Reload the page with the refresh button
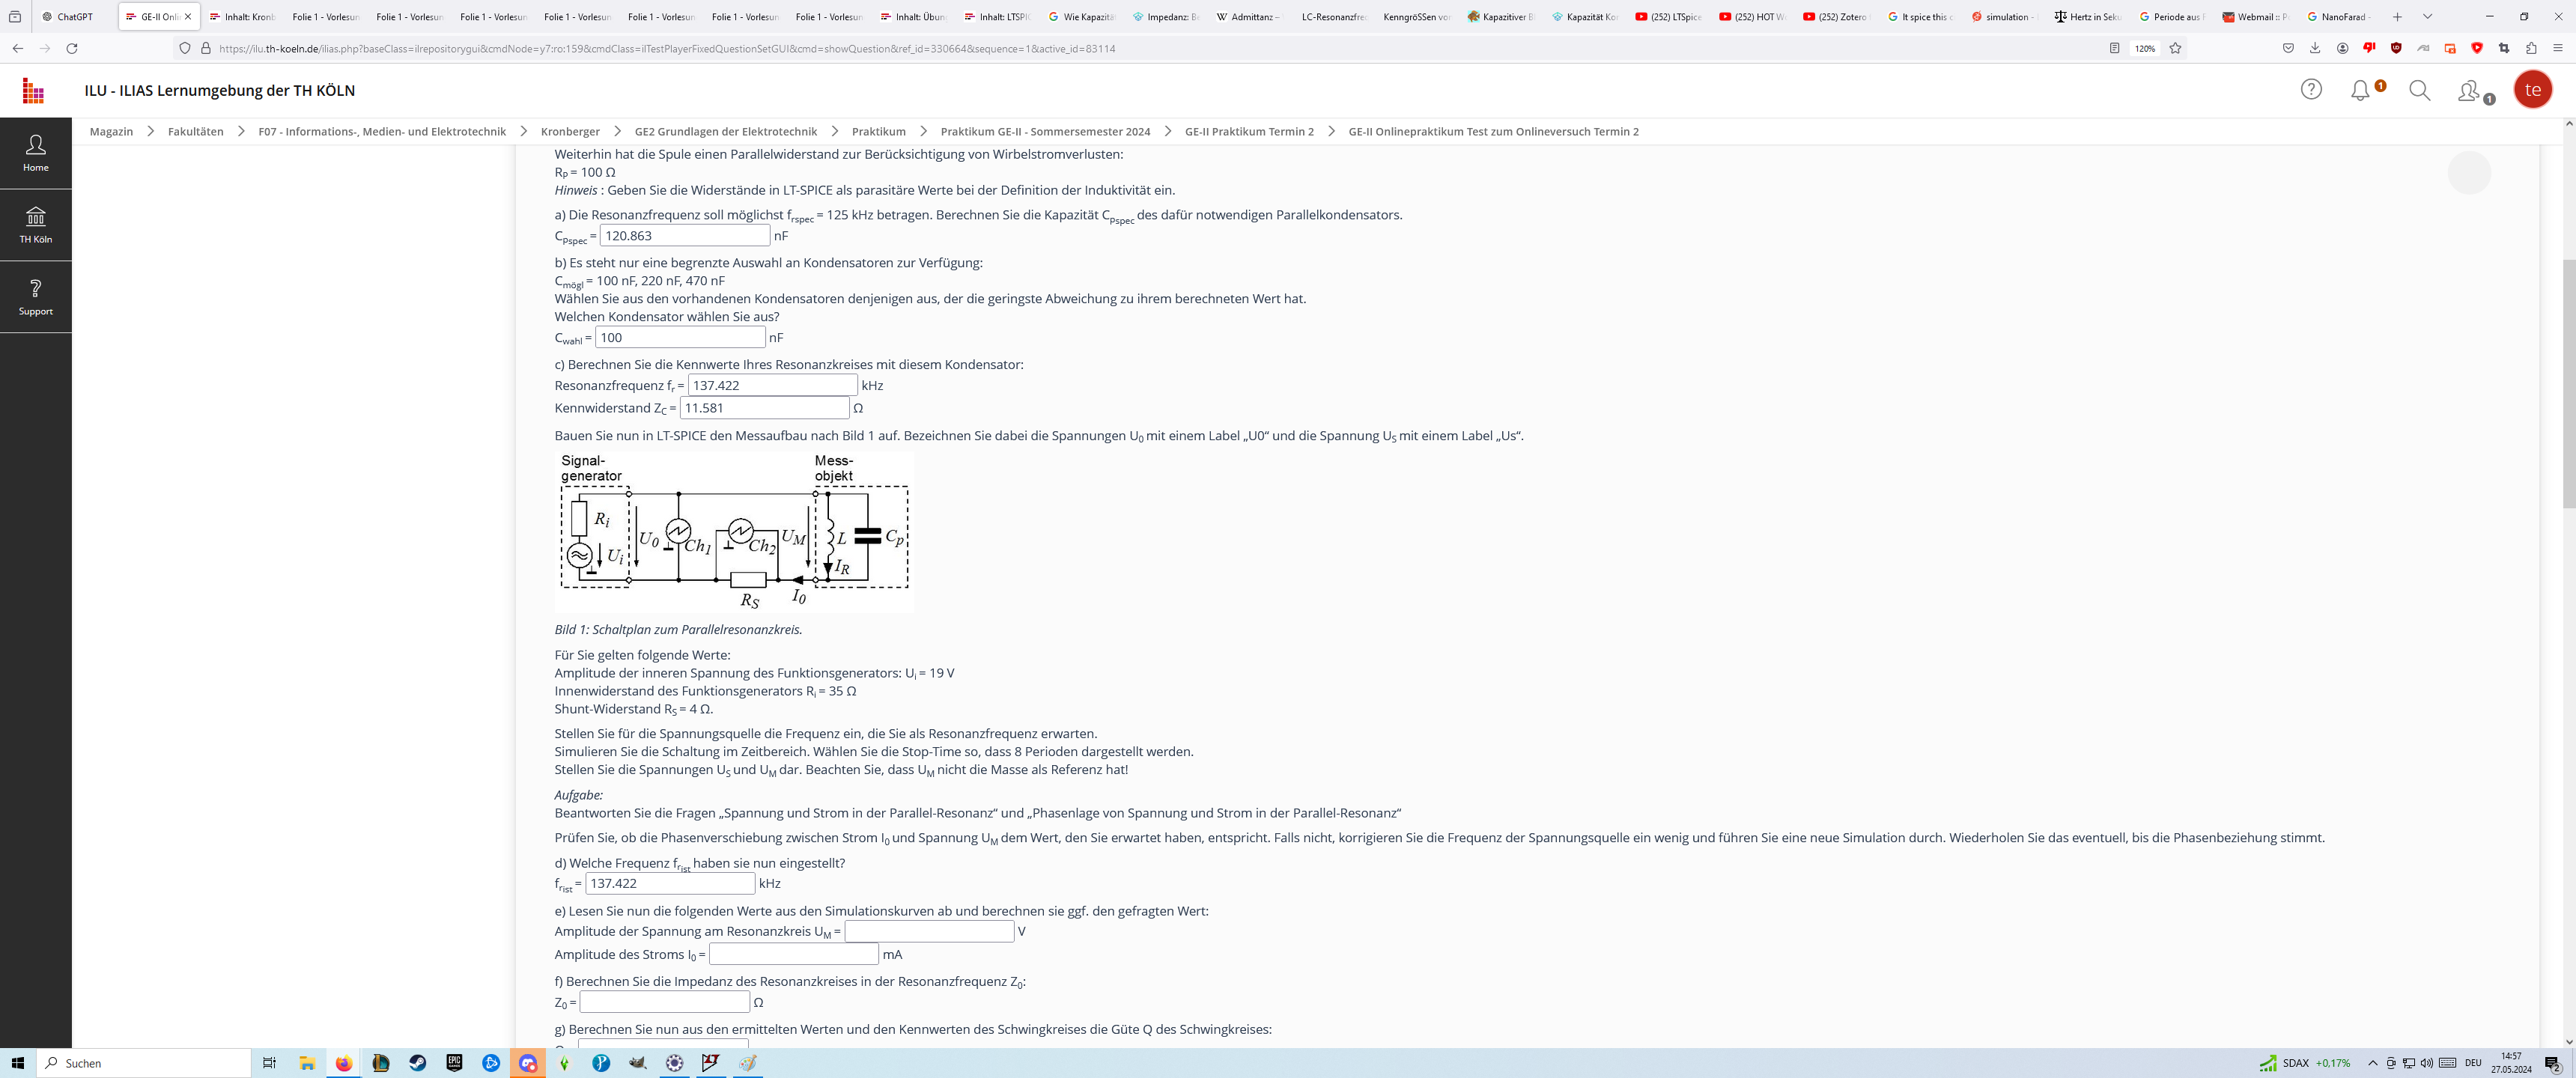This screenshot has height=1078, width=2576. [72, 48]
